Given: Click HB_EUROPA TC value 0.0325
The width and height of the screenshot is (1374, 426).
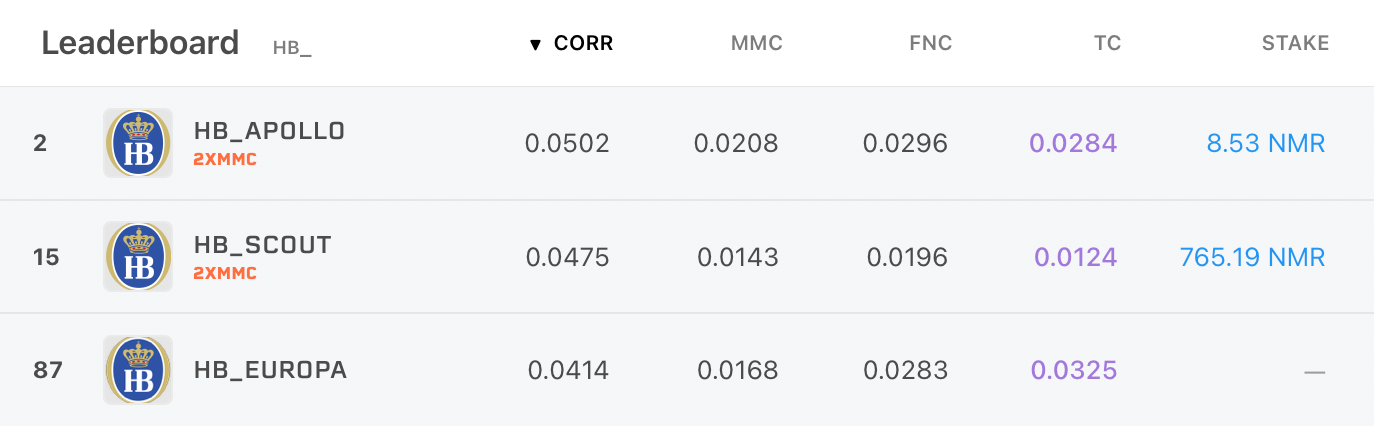Looking at the screenshot, I should click(1075, 371).
